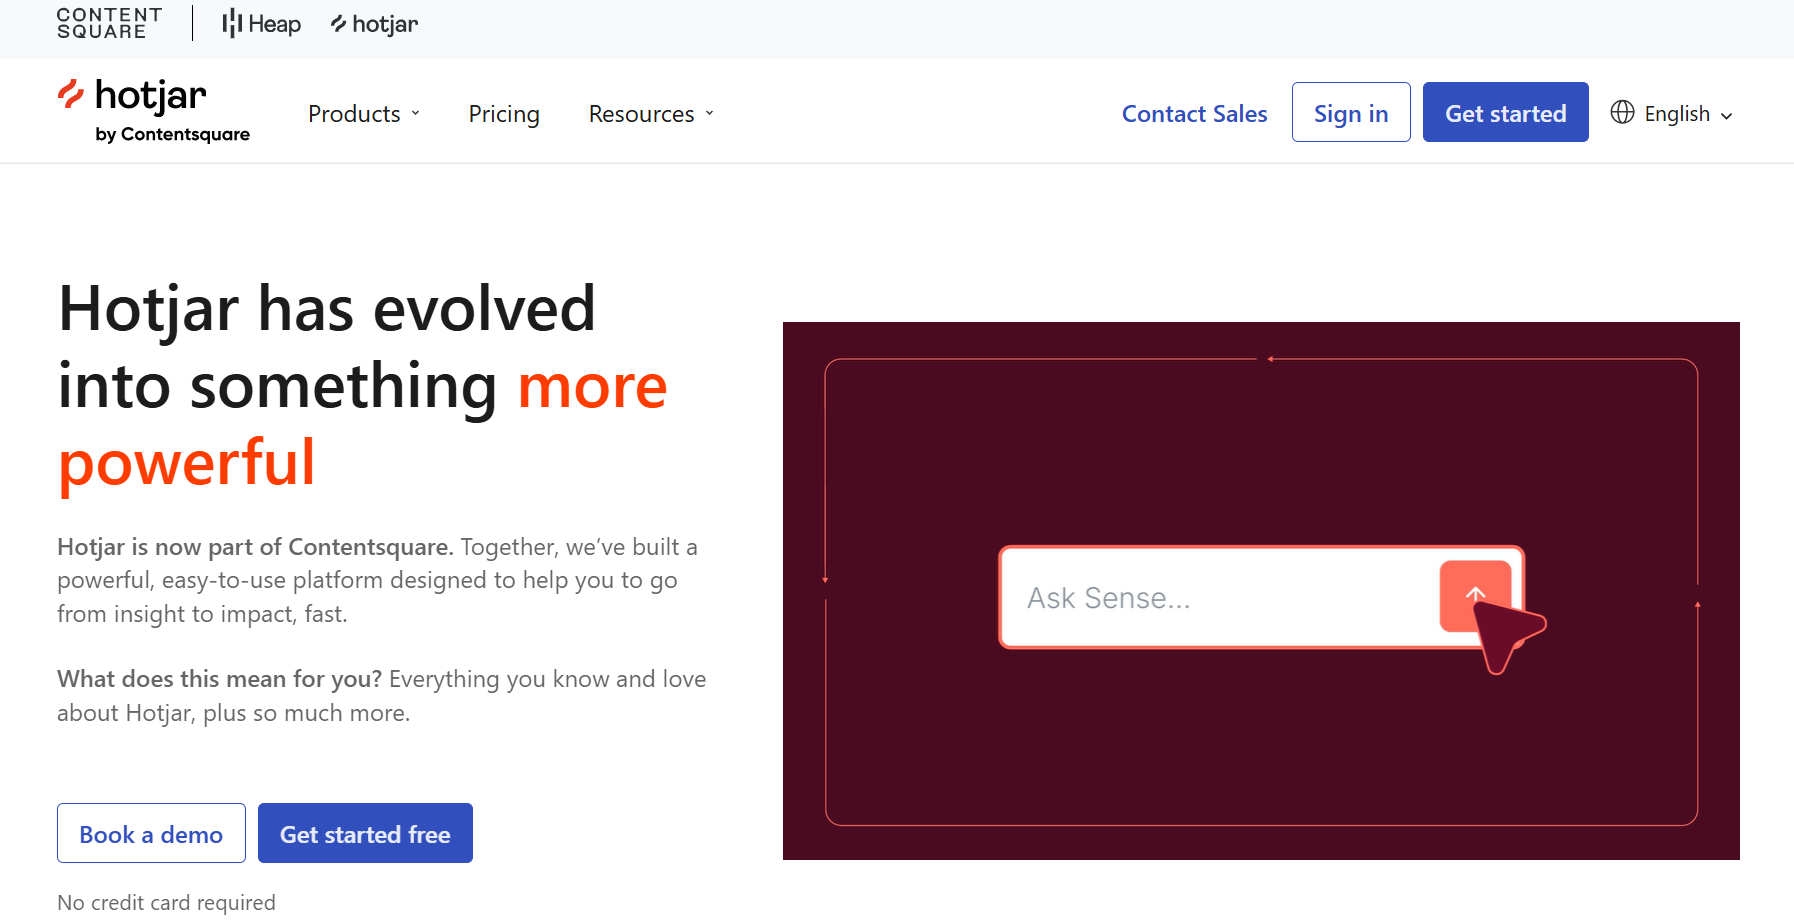This screenshot has height=921, width=1794.
Task: Go to the Pricing page
Action: [504, 114]
